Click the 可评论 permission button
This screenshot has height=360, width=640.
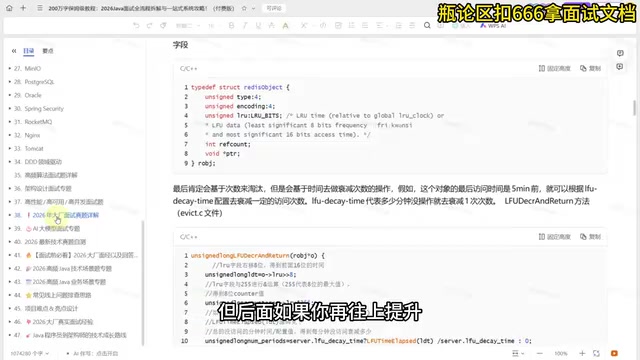click(274, 8)
